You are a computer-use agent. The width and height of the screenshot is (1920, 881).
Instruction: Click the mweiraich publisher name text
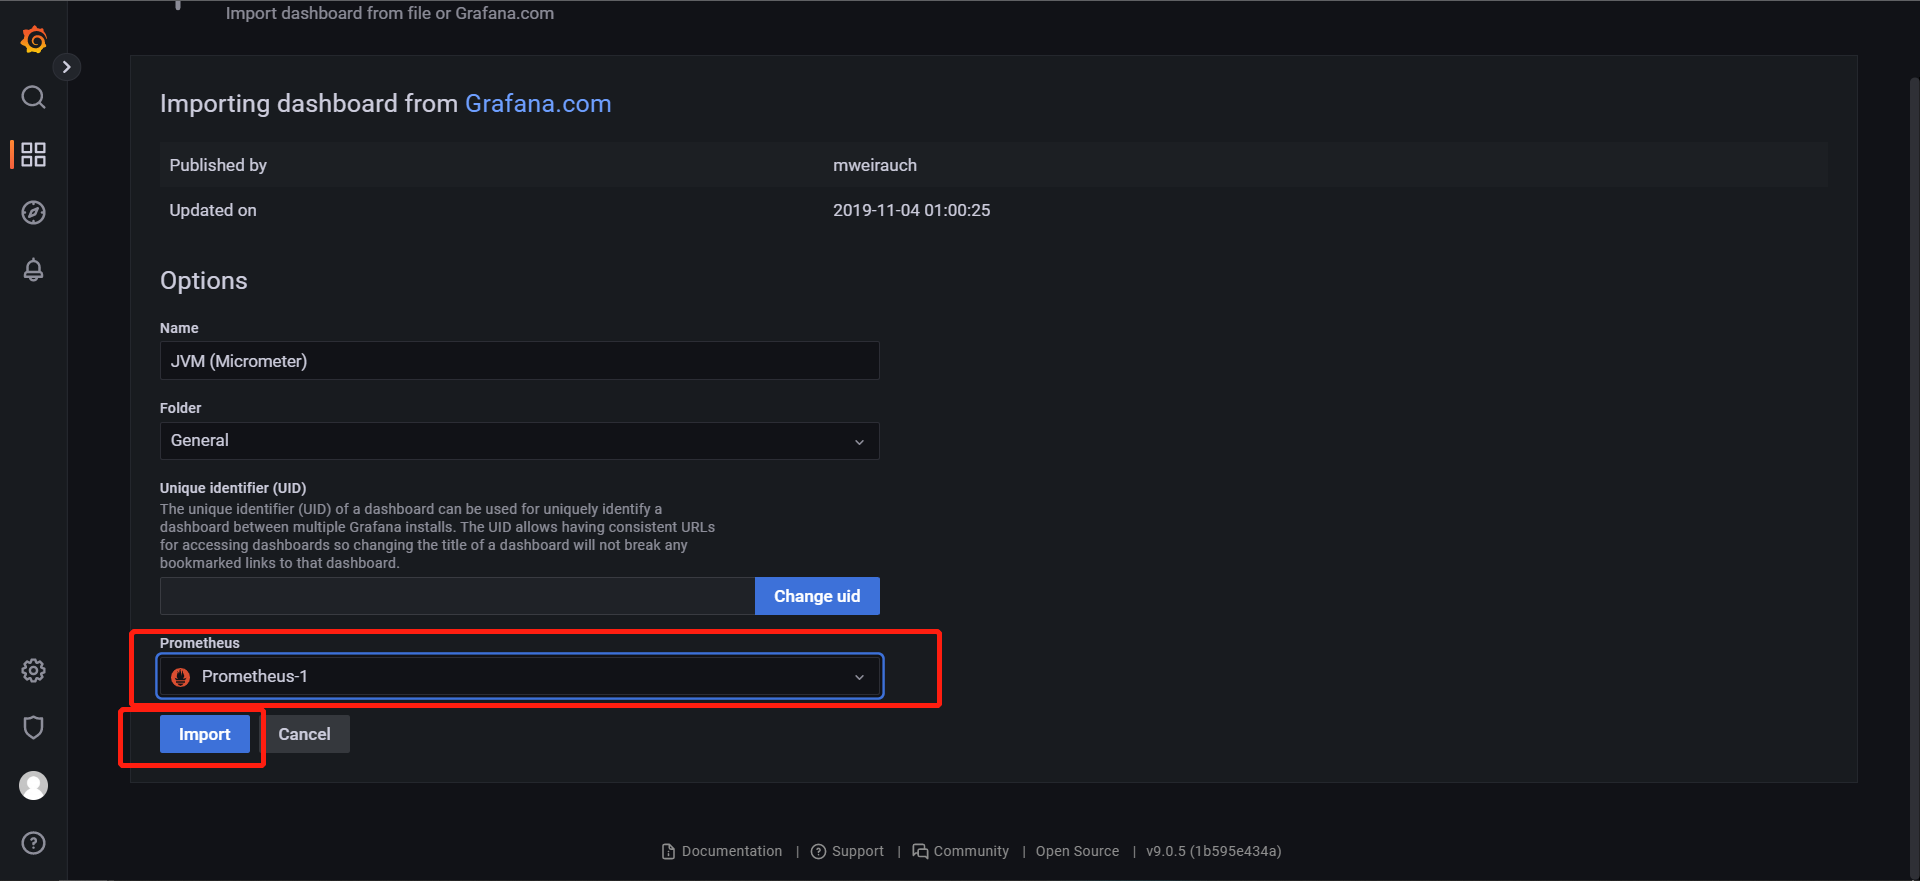875,165
